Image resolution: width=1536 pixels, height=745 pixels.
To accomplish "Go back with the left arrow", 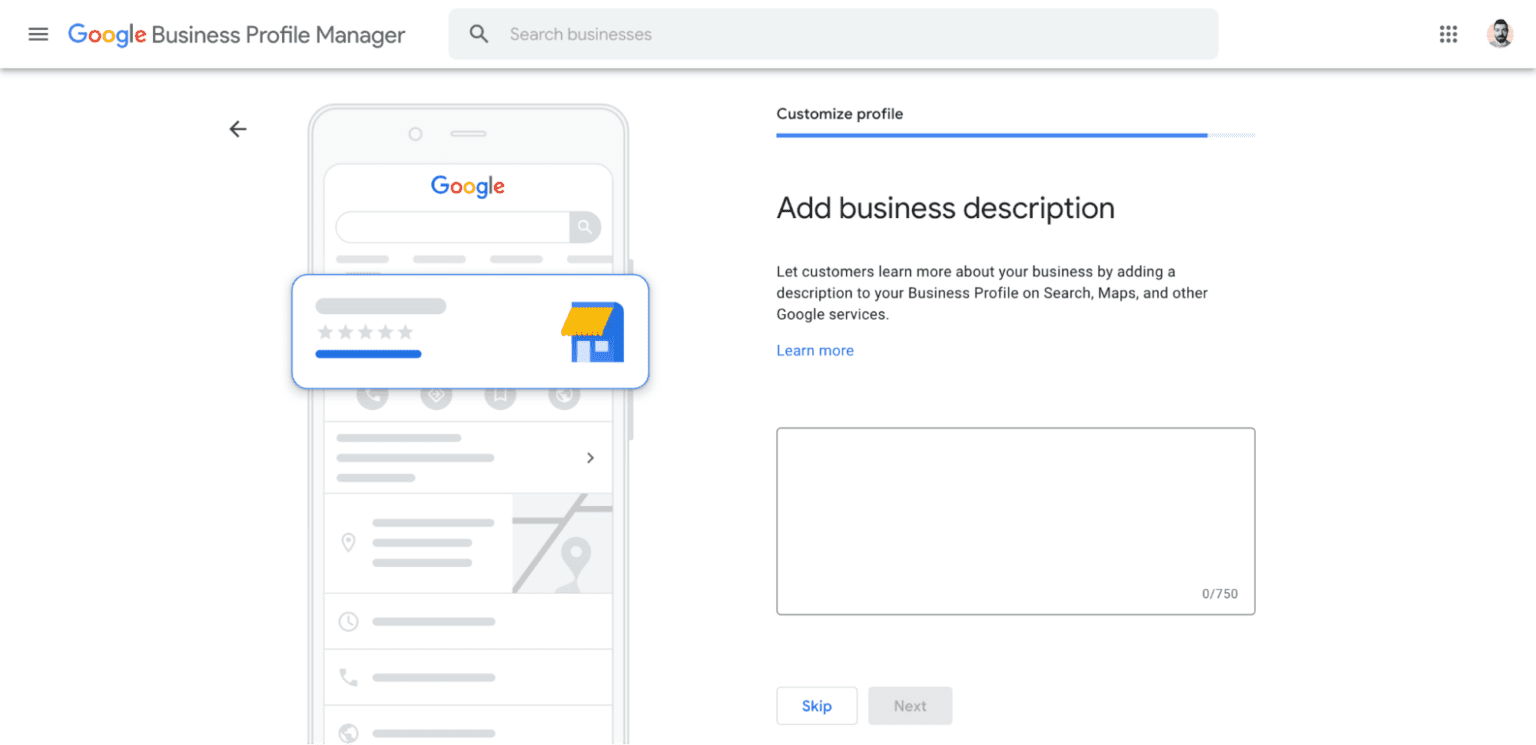I will [237, 129].
